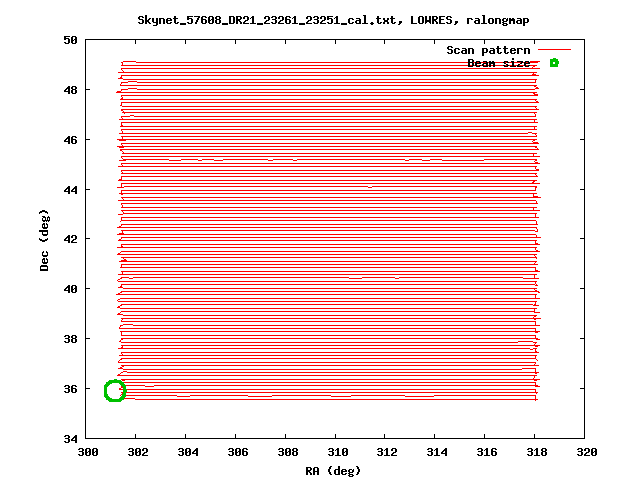Click the y-axis tick label 48
The image size is (640, 480).
[70, 90]
